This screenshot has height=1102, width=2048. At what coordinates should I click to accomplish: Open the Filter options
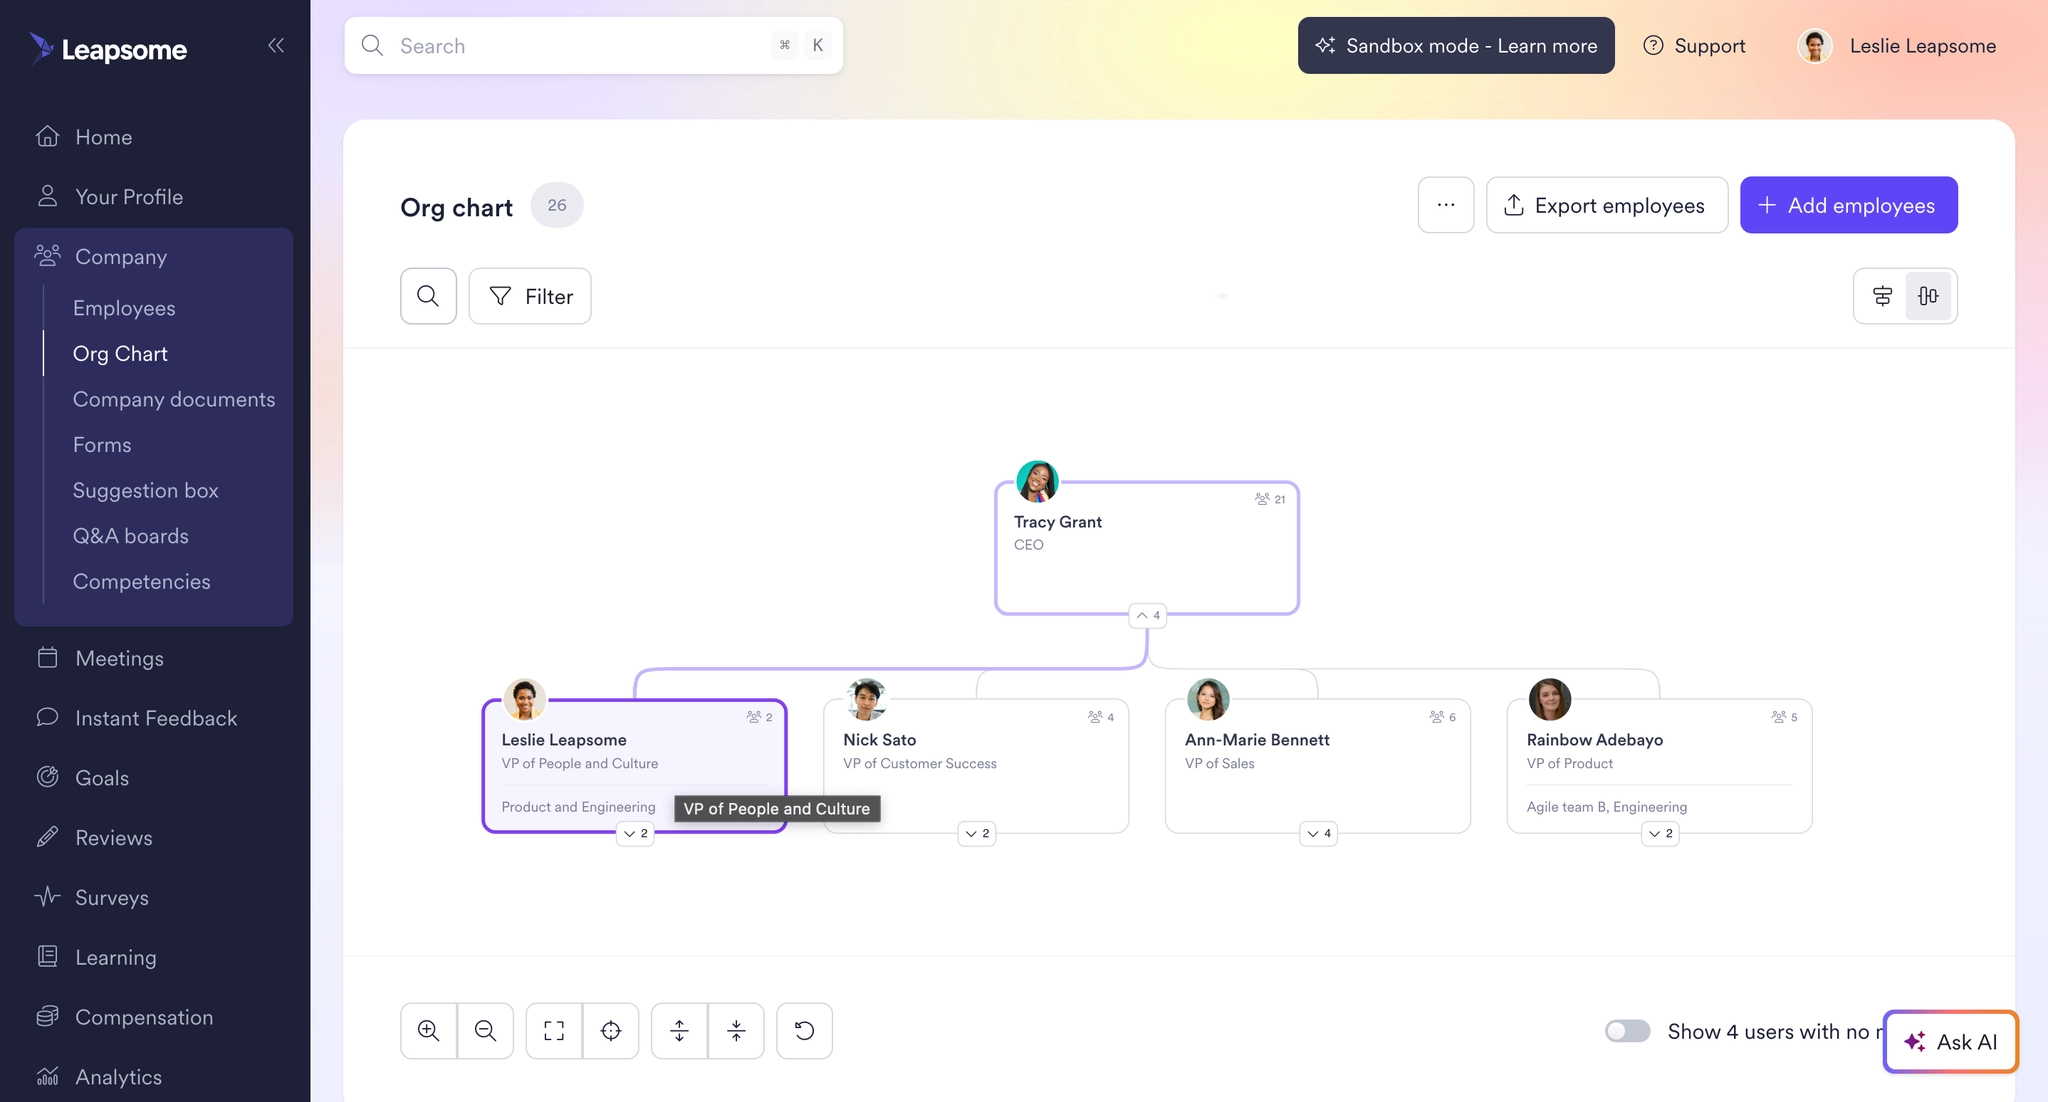pos(530,296)
